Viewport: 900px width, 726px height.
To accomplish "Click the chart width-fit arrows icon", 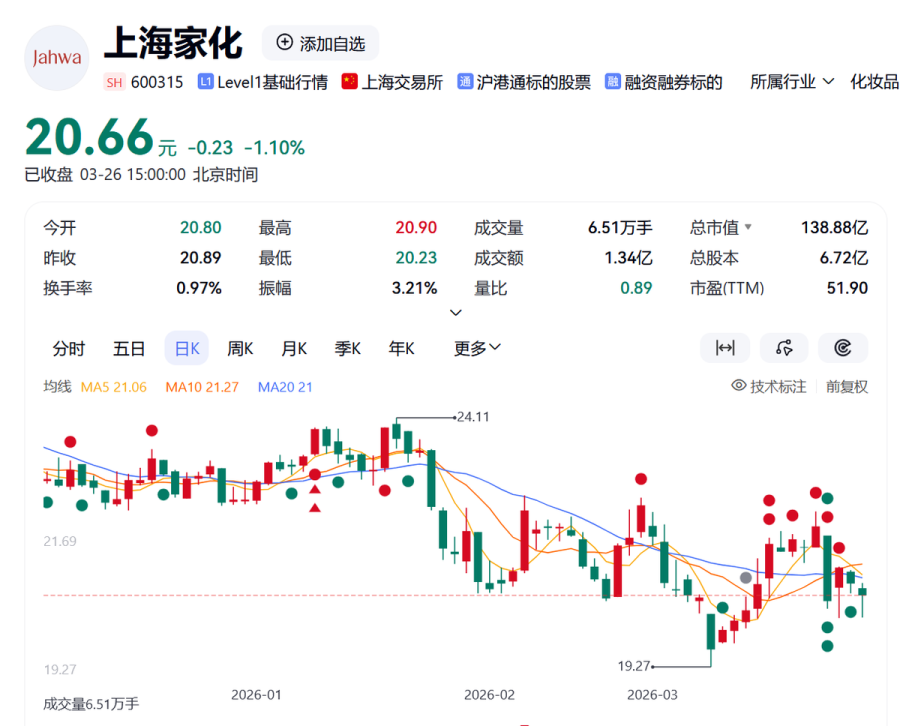I will click(725, 348).
